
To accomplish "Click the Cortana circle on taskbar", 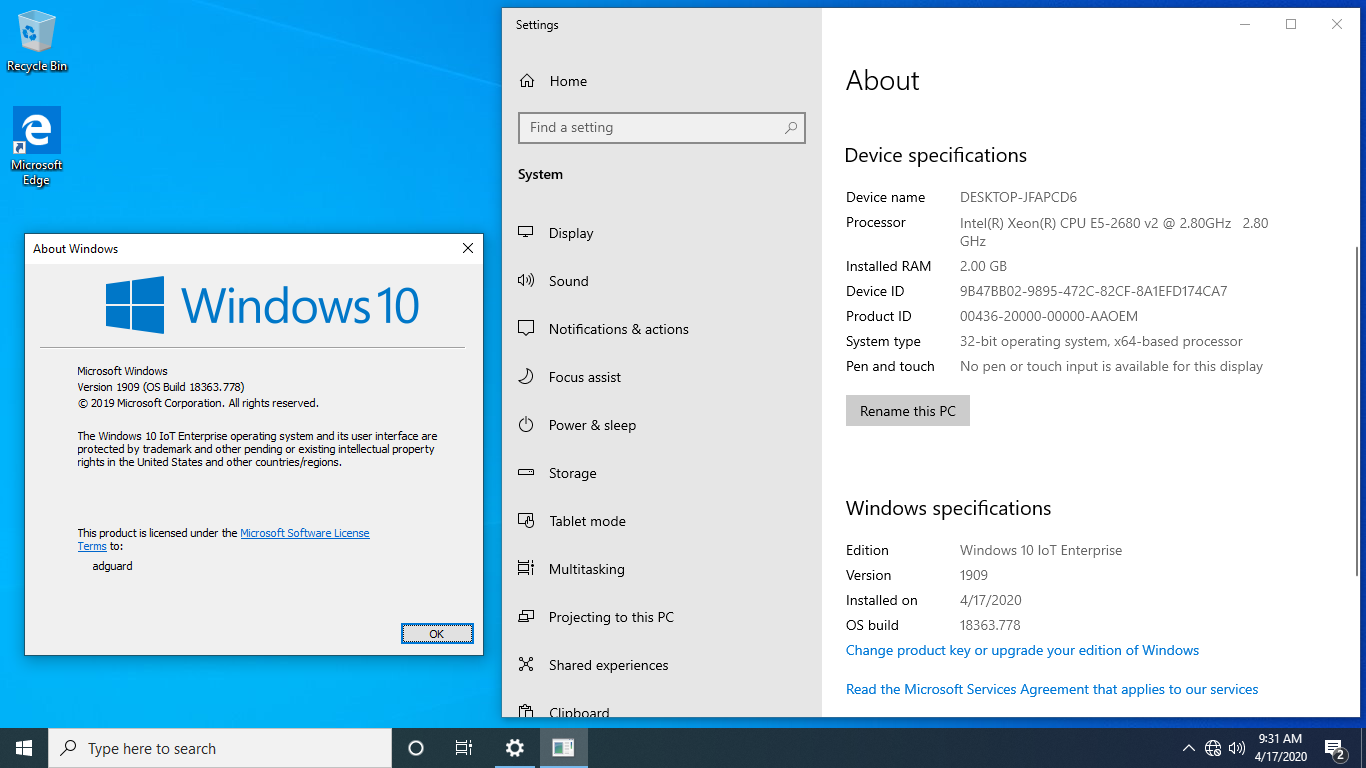I will 416,748.
